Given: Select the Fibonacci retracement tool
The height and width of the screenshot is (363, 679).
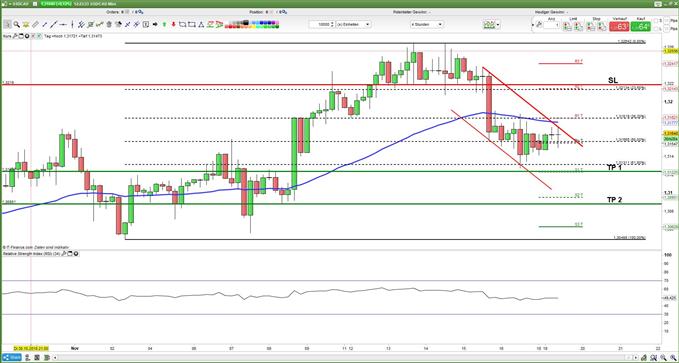Looking at the screenshot, I should 91,24.
